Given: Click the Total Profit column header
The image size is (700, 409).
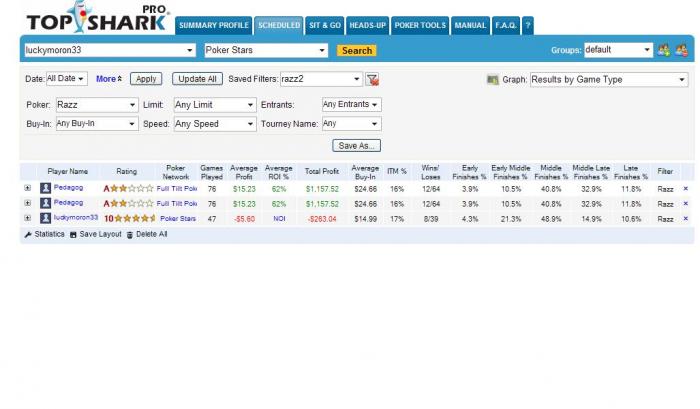Looking at the screenshot, I should [x=321, y=171].
